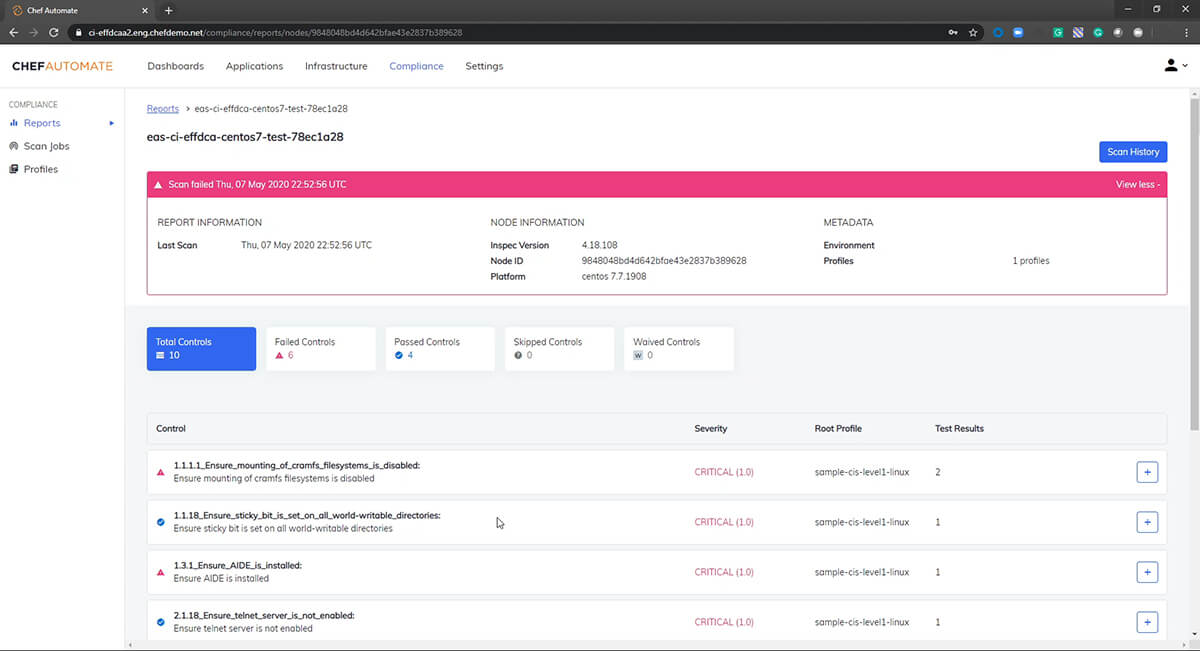Viewport: 1200px width, 651px height.
Task: Filter by Failed Controls
Action: 320,348
